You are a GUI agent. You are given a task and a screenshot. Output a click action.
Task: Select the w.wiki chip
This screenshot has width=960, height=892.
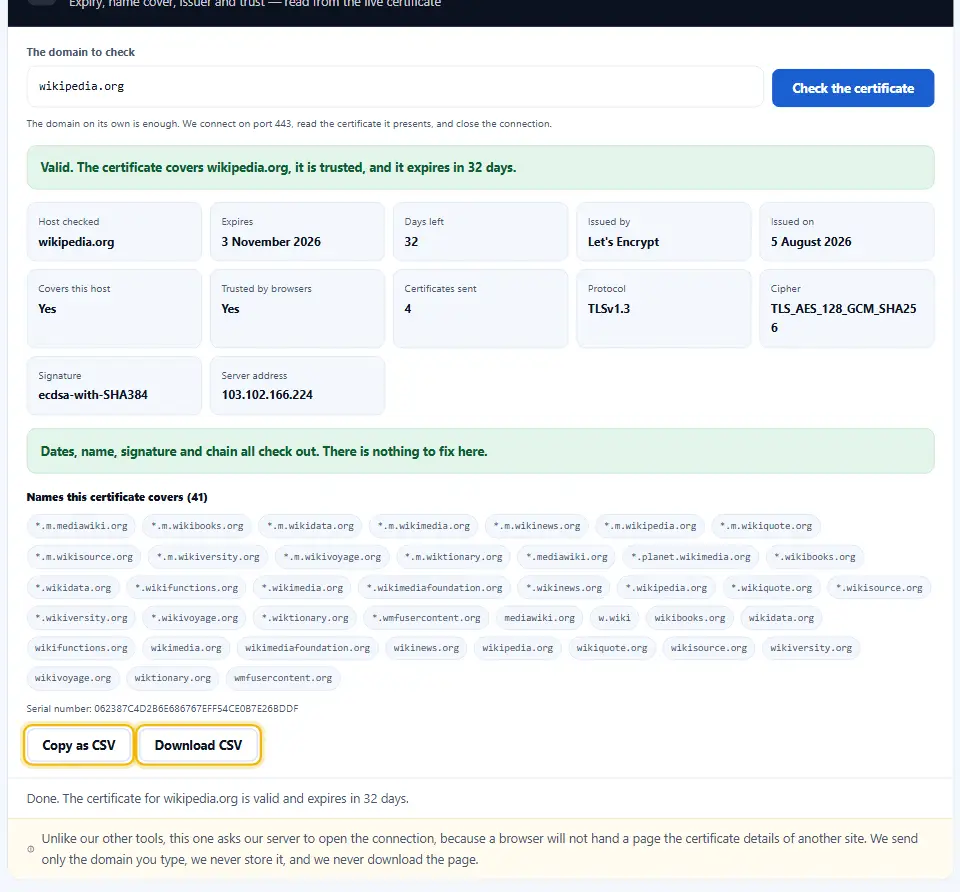pos(615,618)
